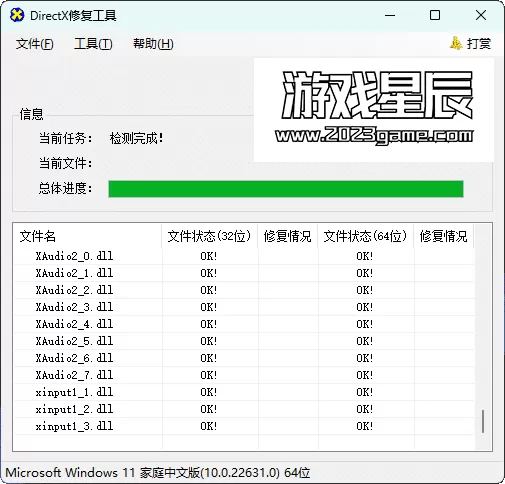Screen dimensions: 505x484
Task: Minimize the DirectX修复工具 window
Action: [x=390, y=15]
